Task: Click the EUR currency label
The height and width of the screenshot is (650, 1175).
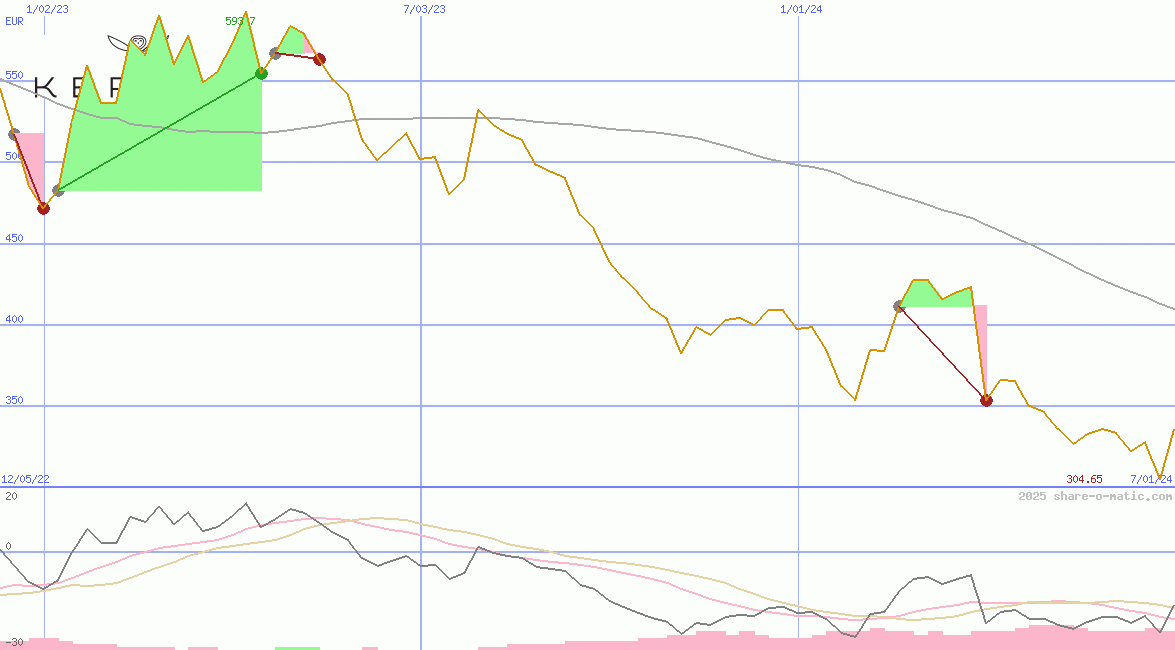Action: 14,21
